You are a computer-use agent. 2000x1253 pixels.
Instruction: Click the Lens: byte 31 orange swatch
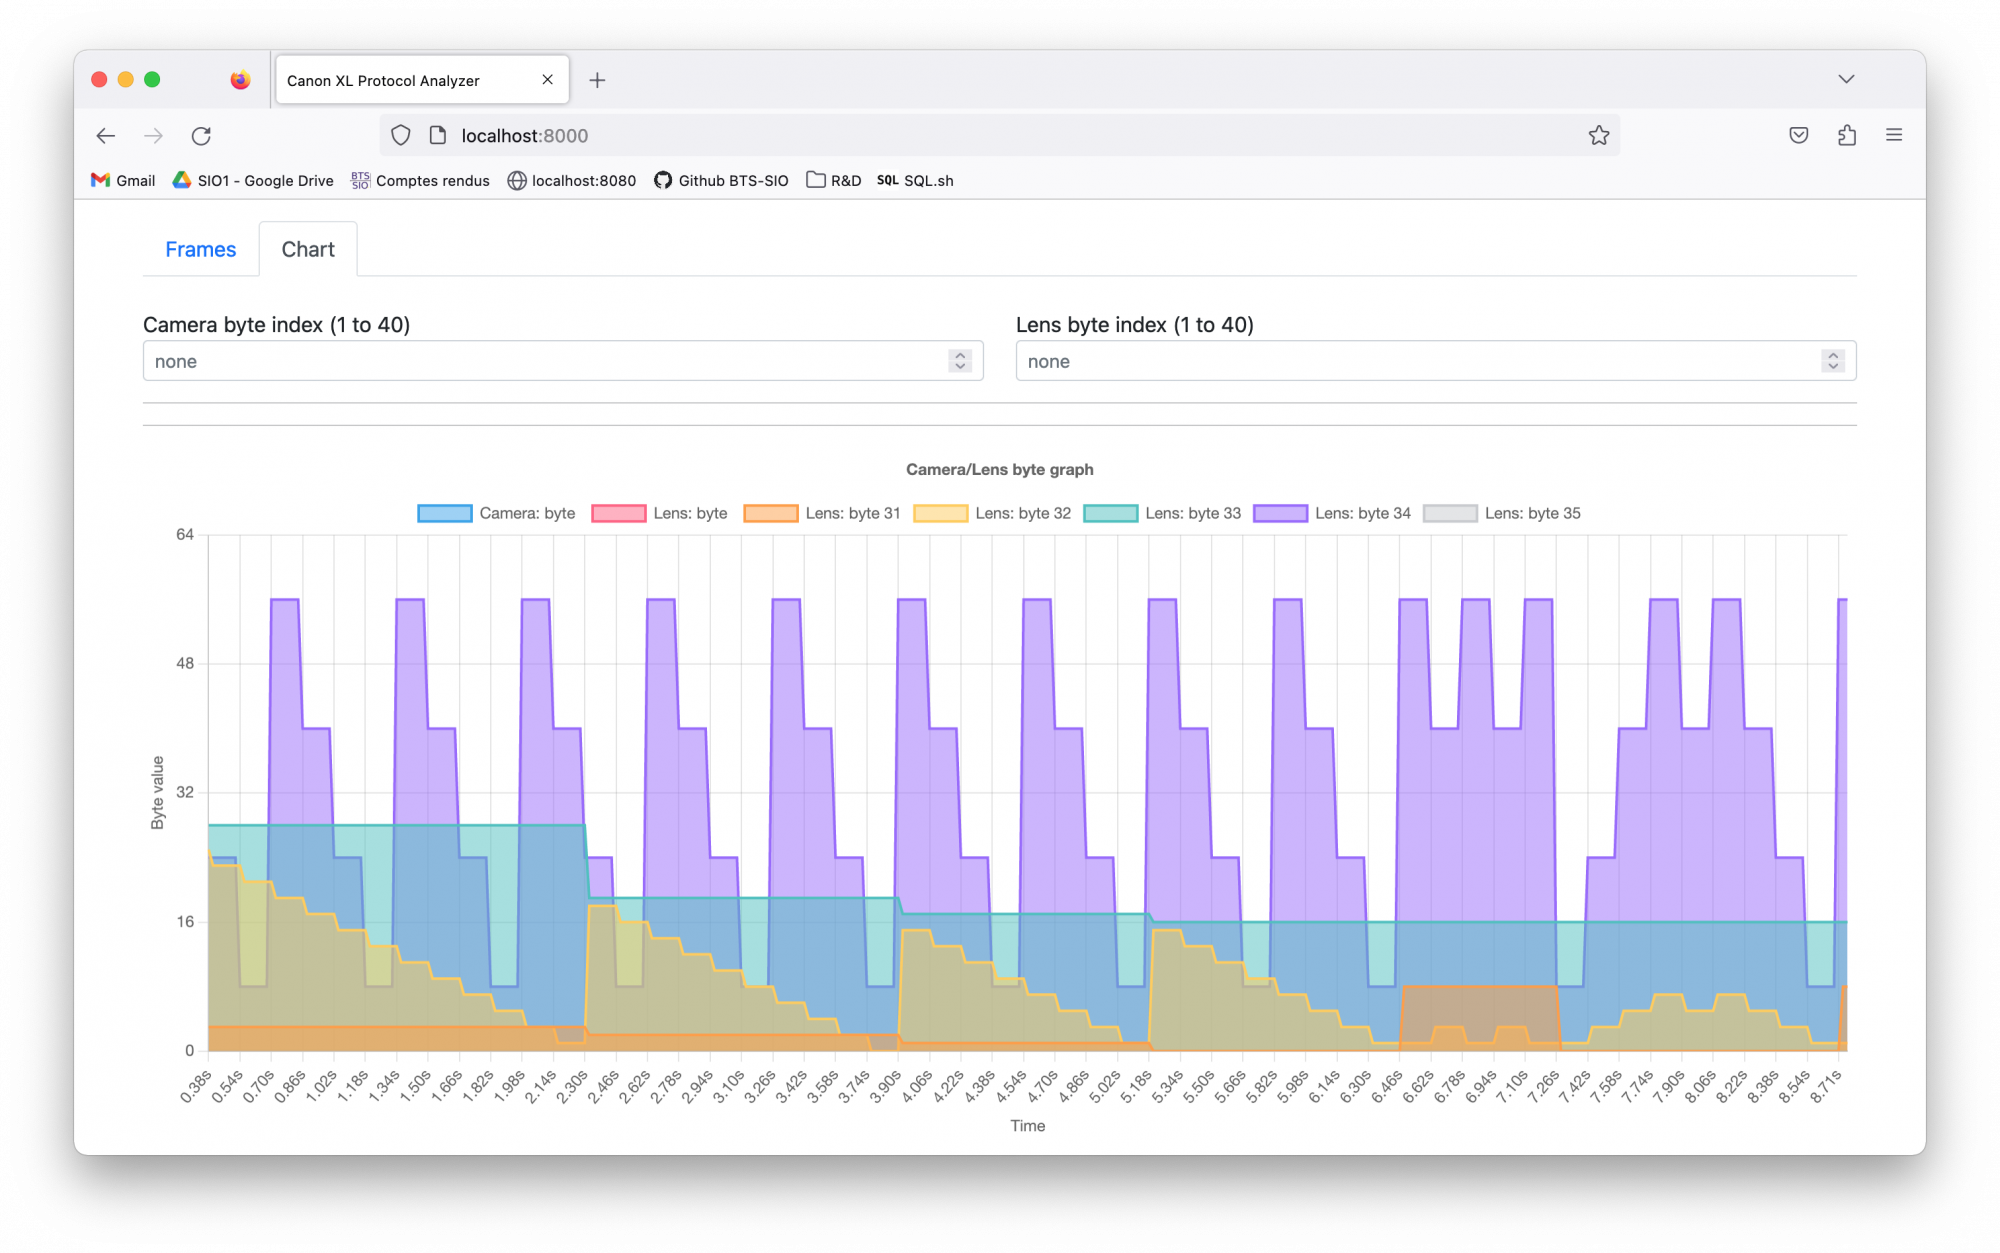click(770, 513)
